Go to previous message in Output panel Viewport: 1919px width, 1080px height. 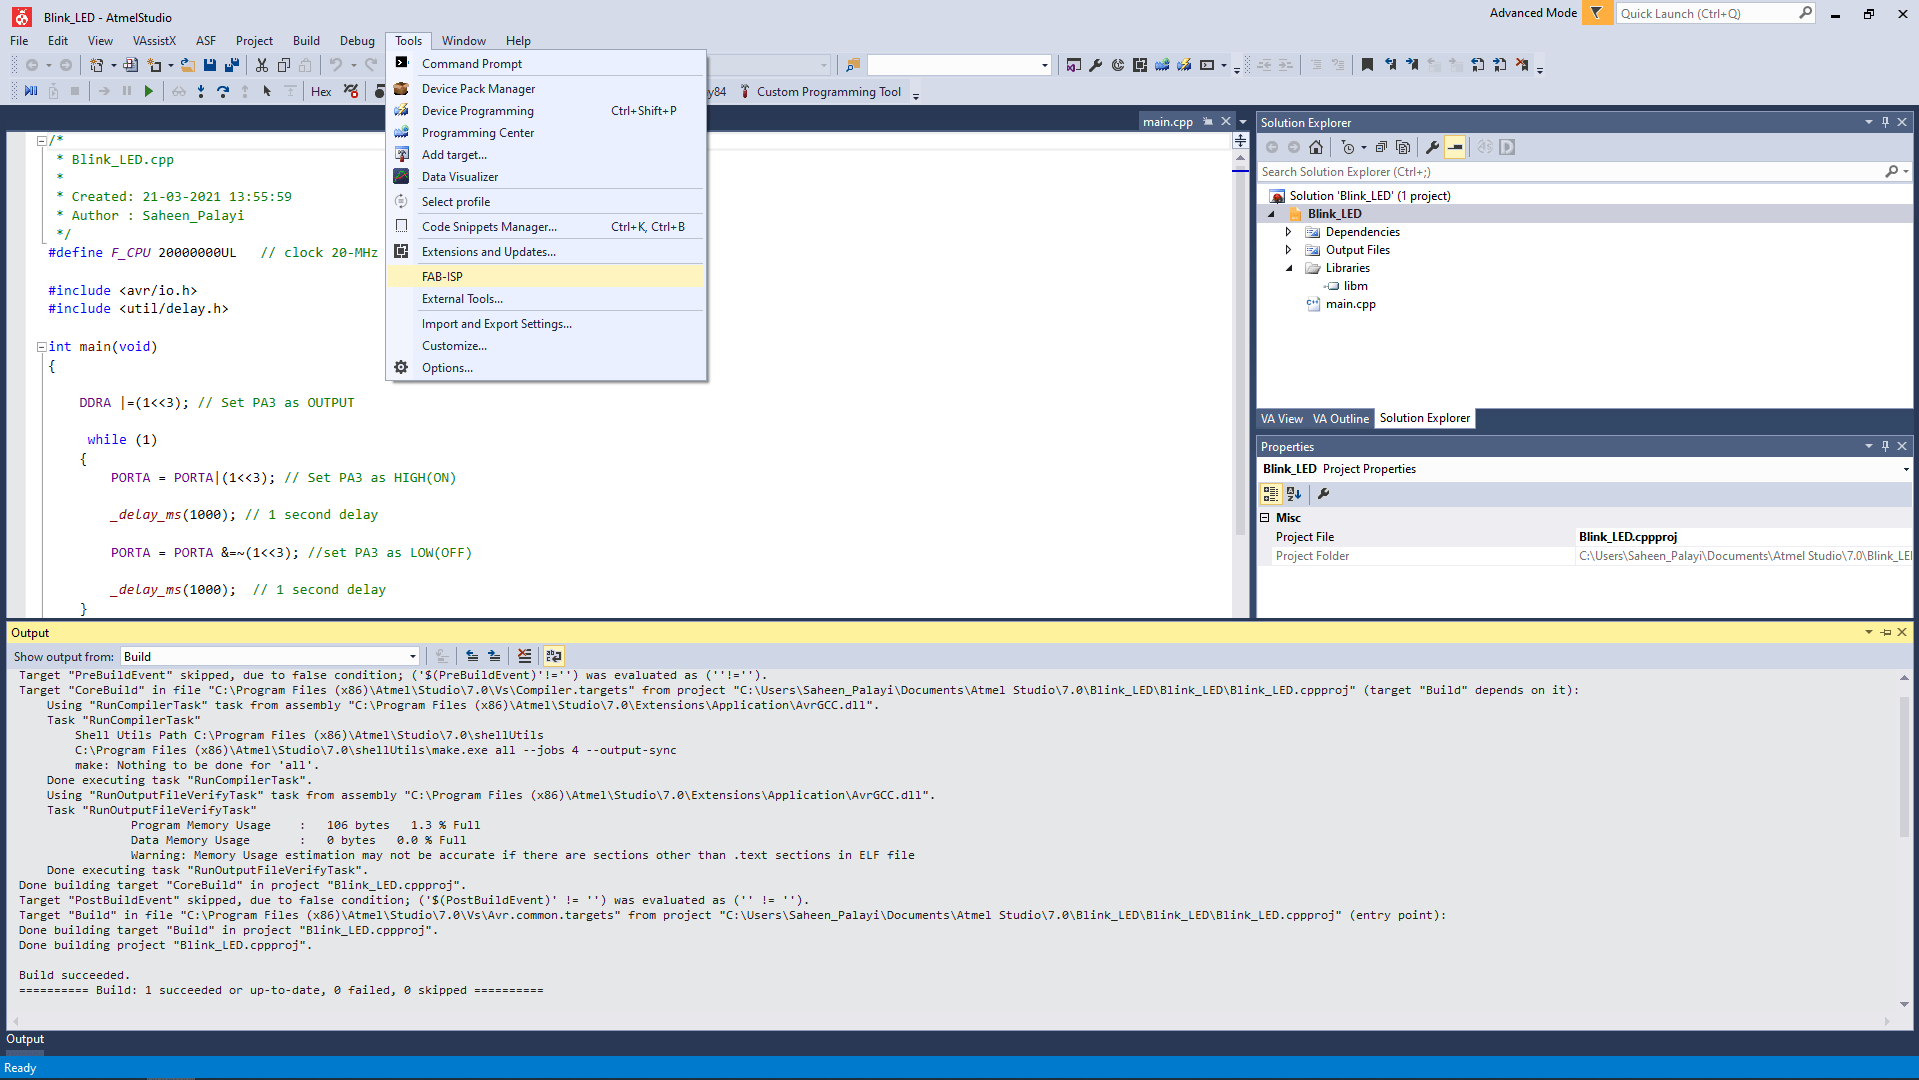tap(472, 656)
